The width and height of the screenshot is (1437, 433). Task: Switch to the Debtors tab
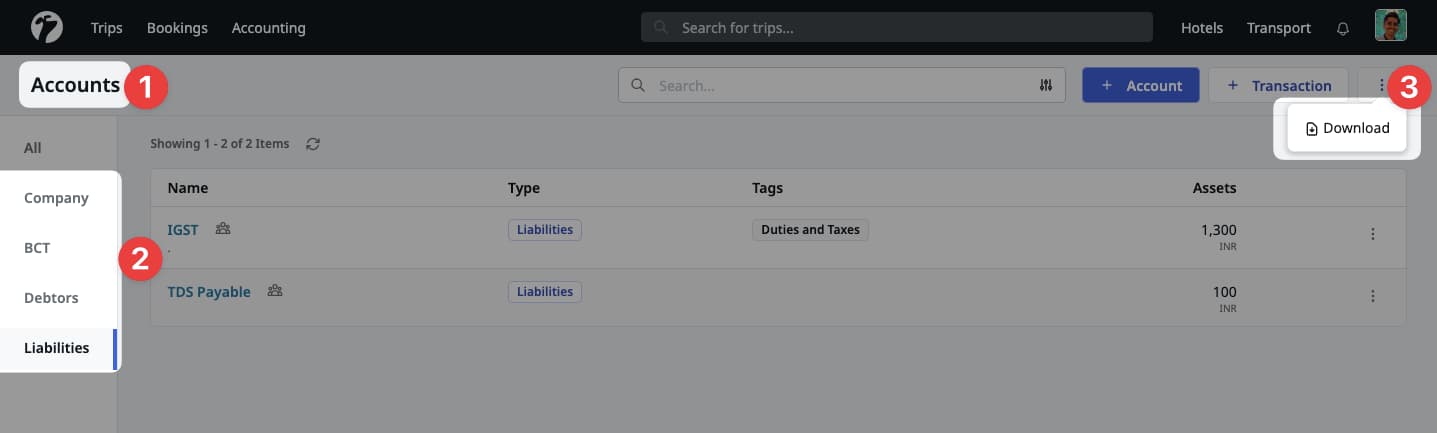tap(51, 298)
